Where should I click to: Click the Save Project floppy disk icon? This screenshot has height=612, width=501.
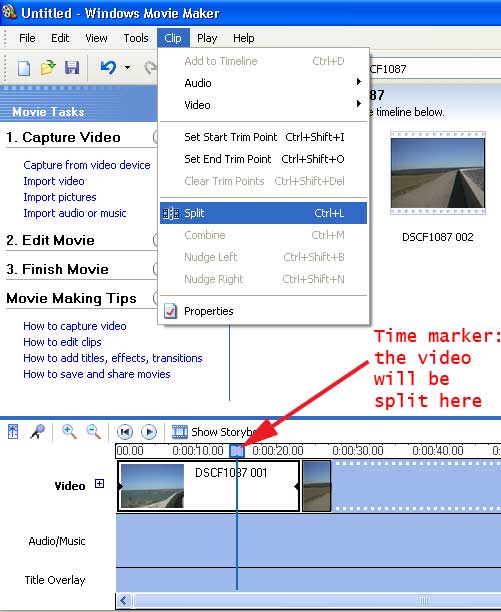click(x=72, y=68)
